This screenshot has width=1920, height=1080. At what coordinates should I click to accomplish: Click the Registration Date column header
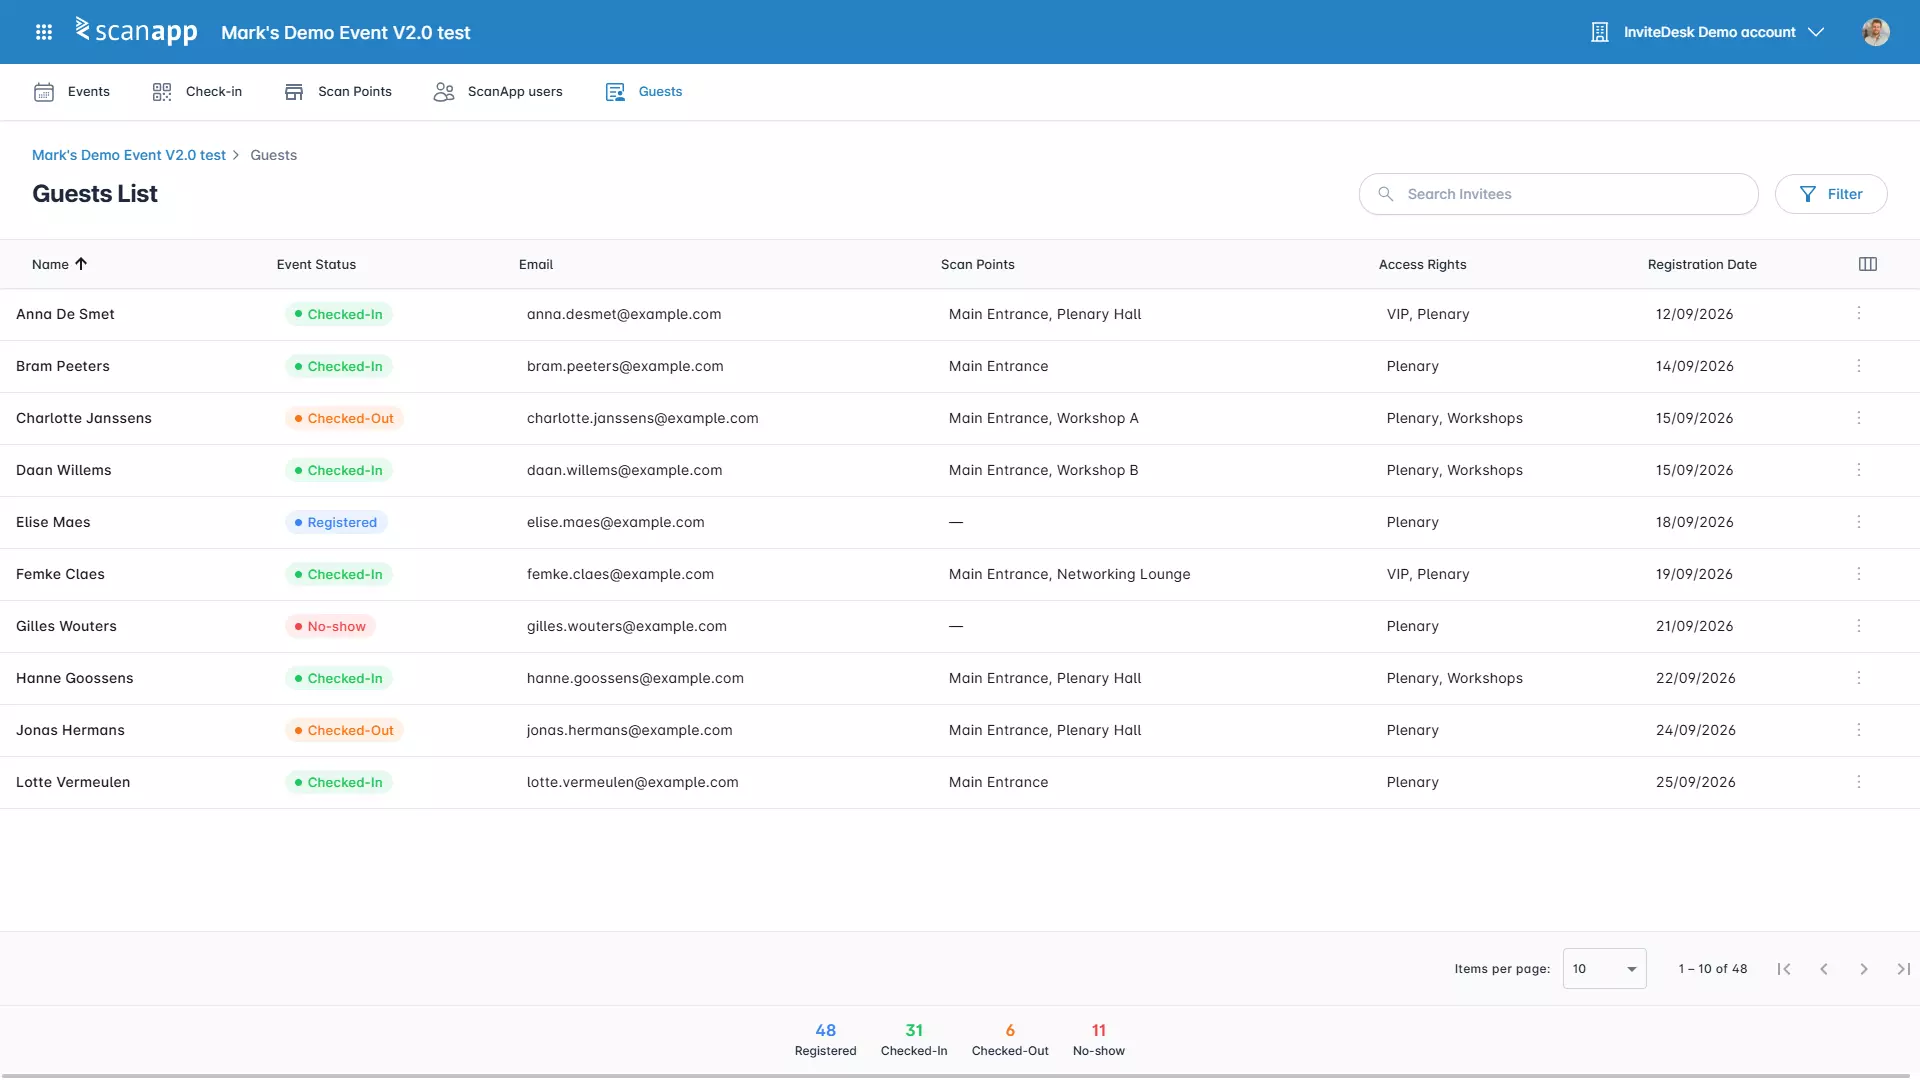pyautogui.click(x=1702, y=264)
